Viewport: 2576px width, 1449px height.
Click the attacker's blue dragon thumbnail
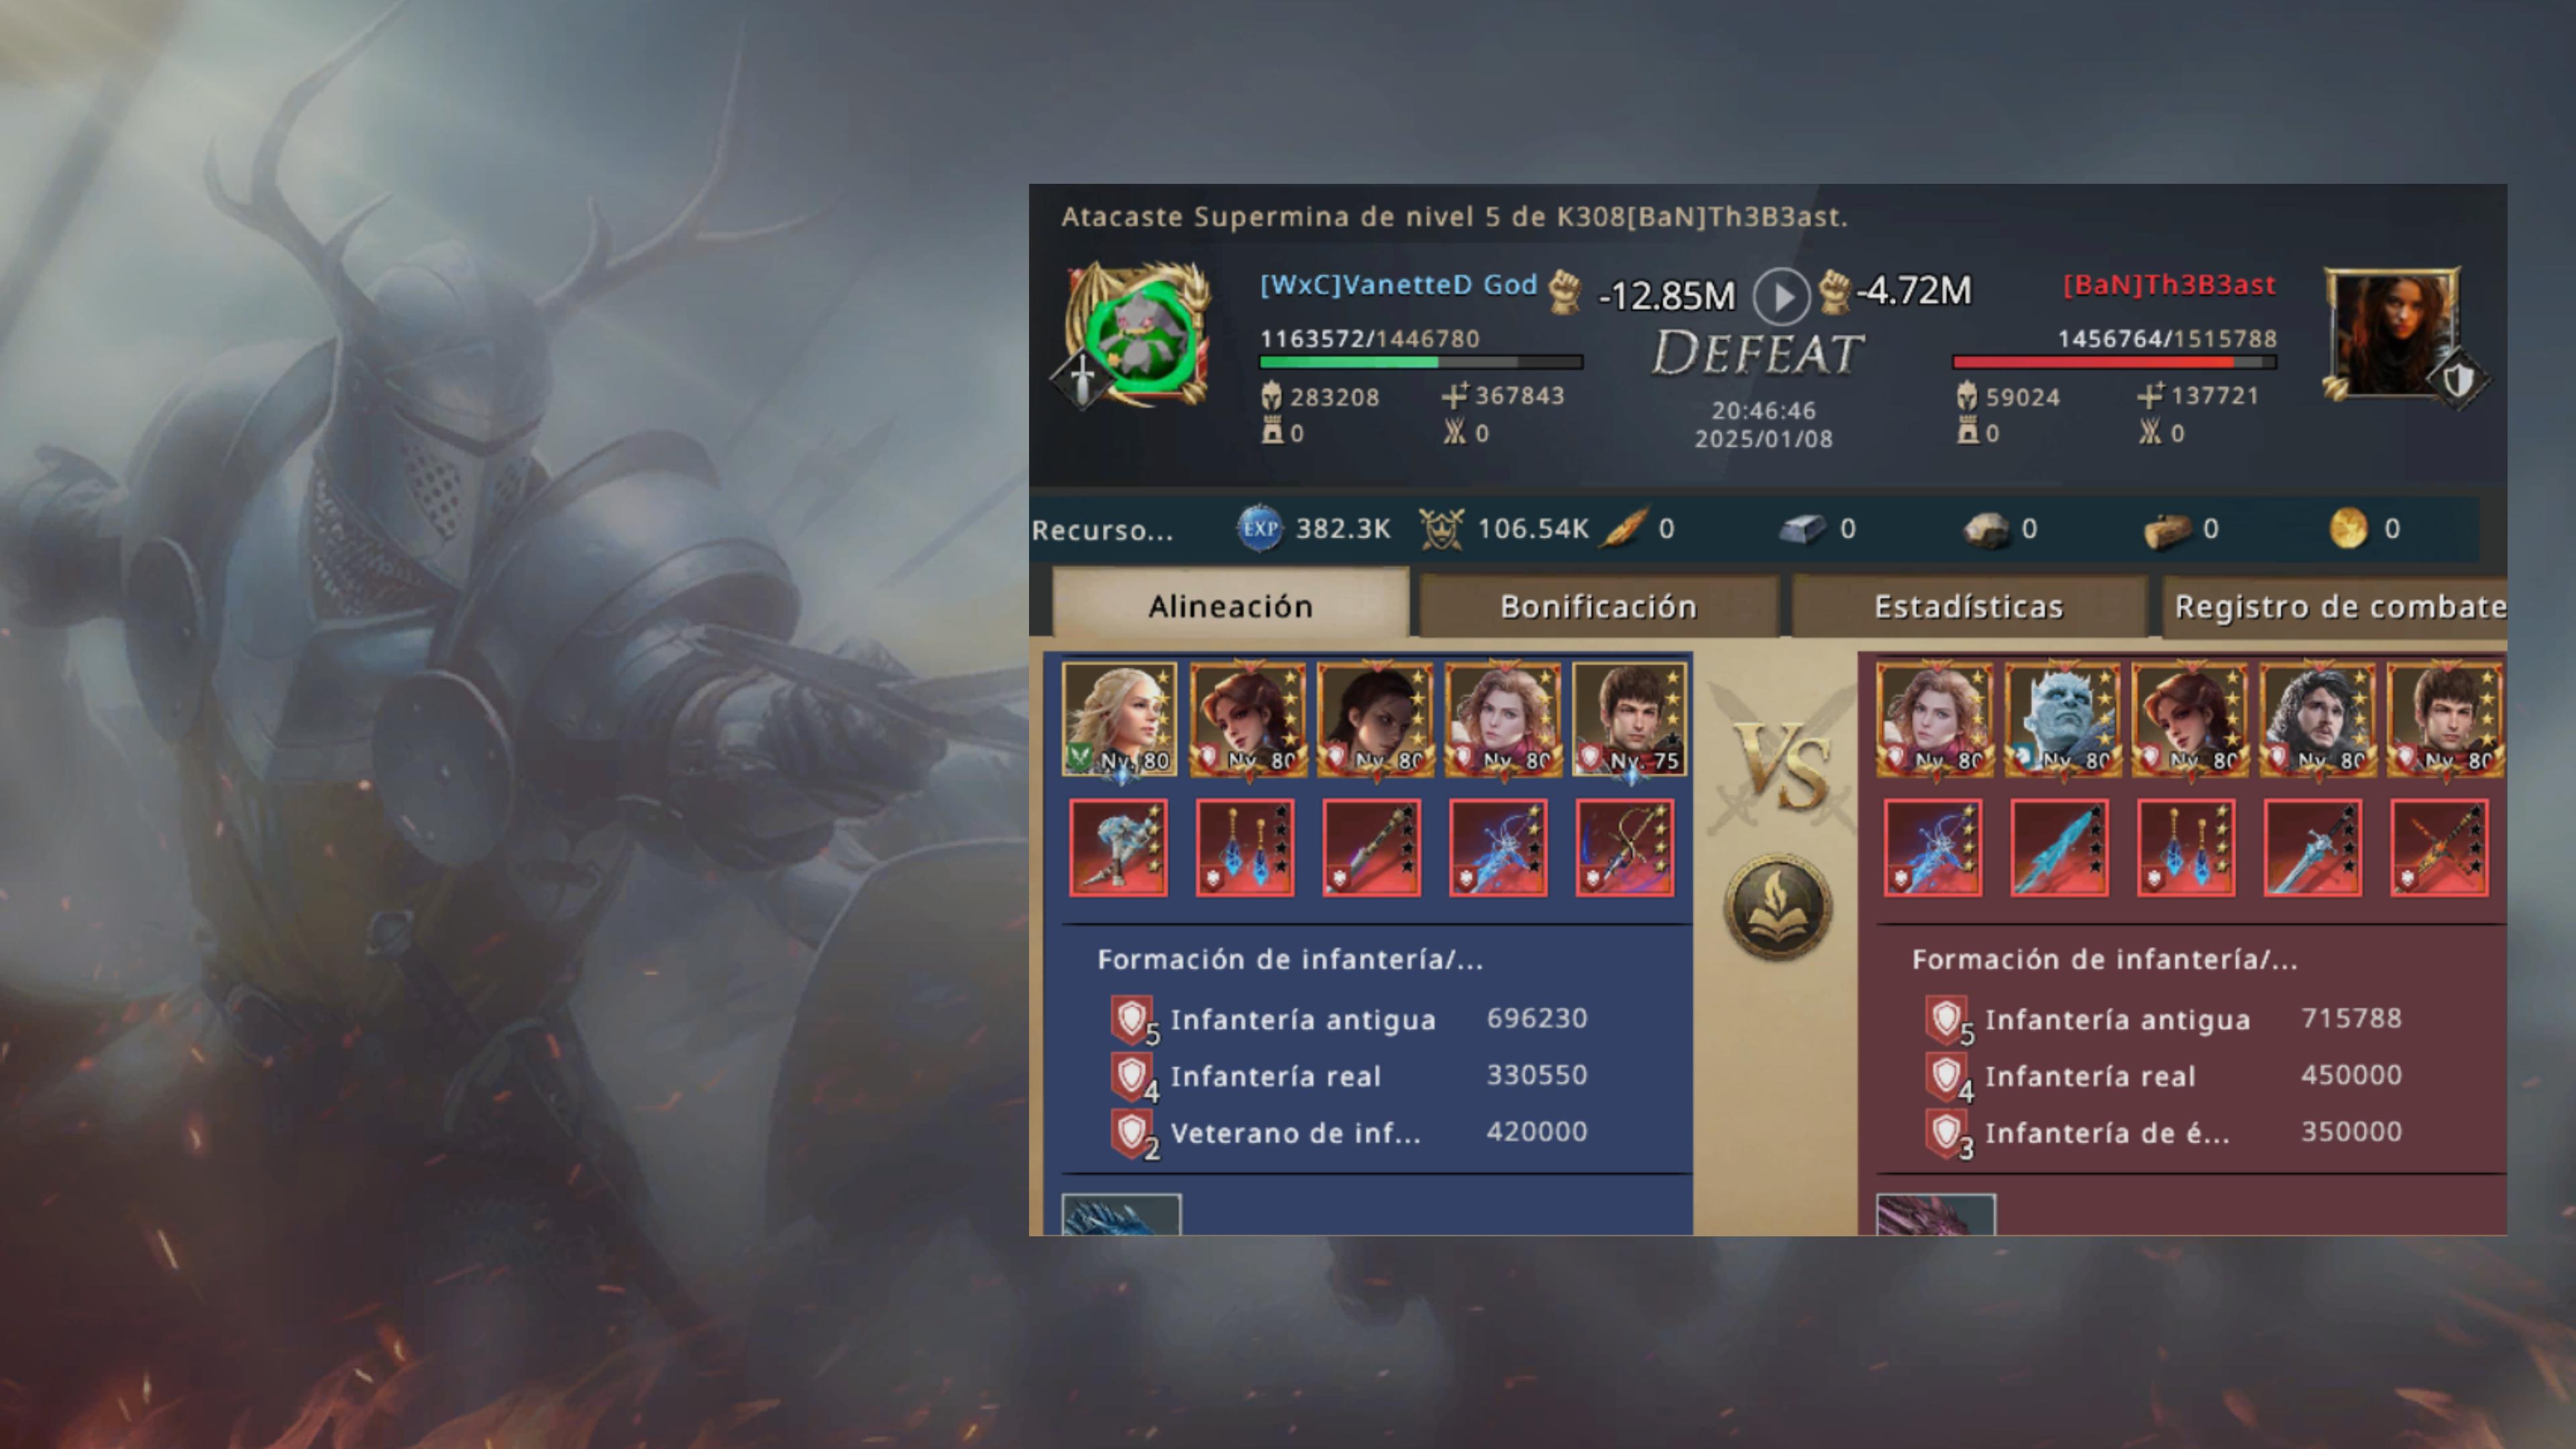pos(1121,1214)
